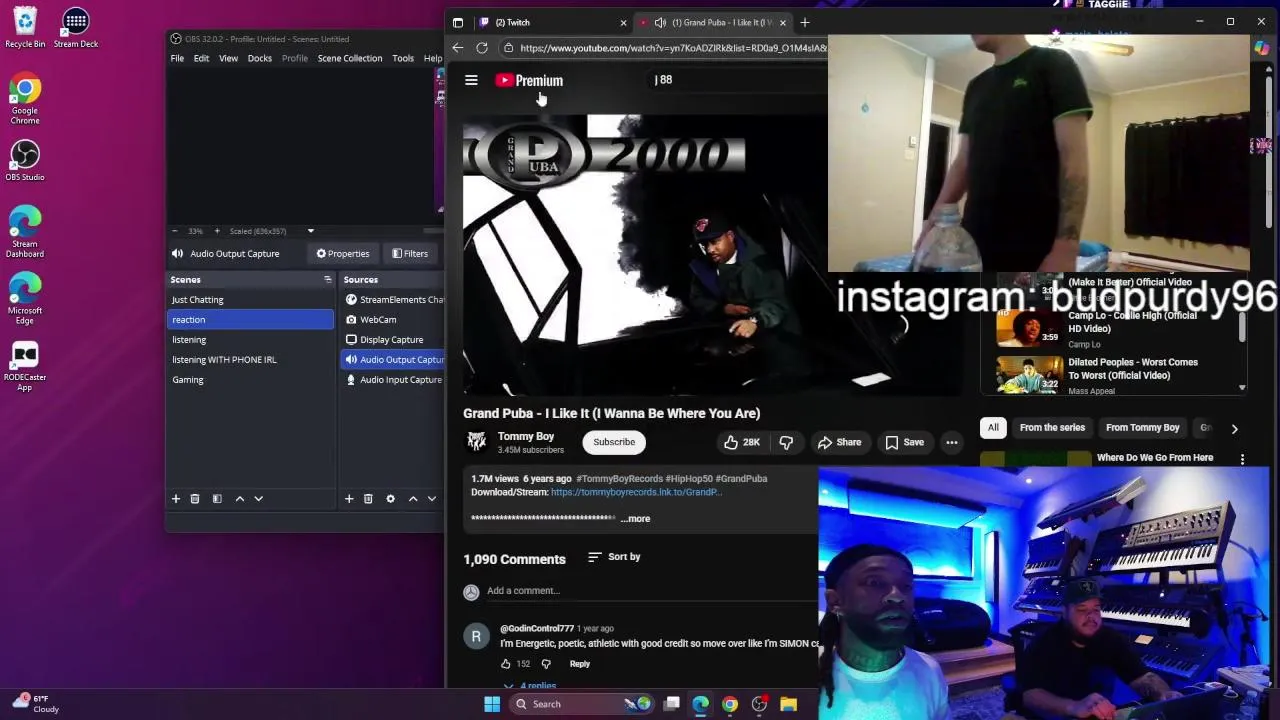
Task: Remove the selected OBS scene
Action: (x=195, y=499)
